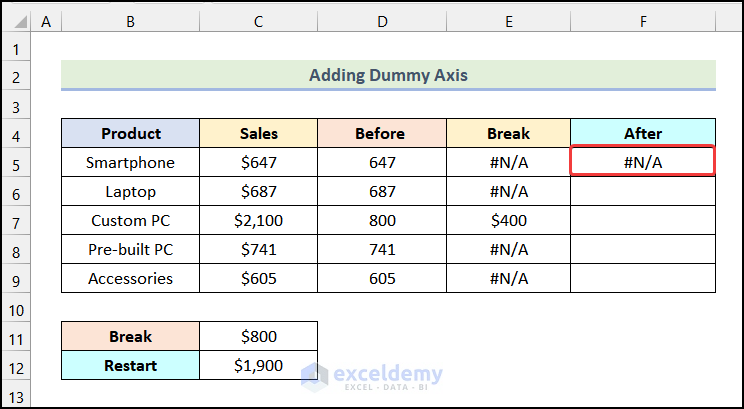Select row 7 header
744x409 pixels.
coord(17,220)
